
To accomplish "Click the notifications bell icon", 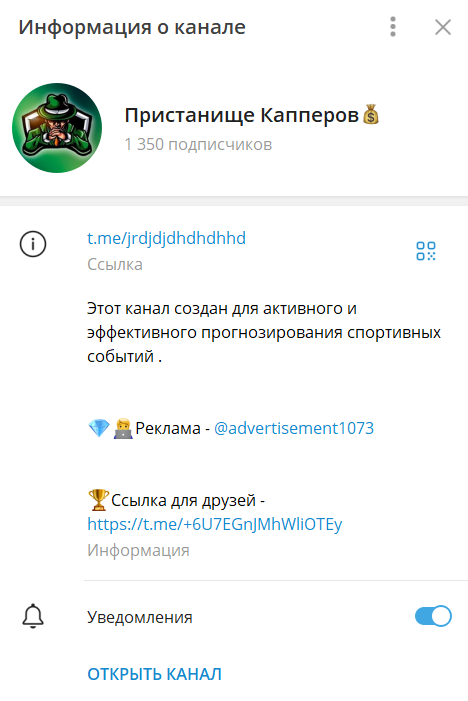I will pyautogui.click(x=33, y=616).
